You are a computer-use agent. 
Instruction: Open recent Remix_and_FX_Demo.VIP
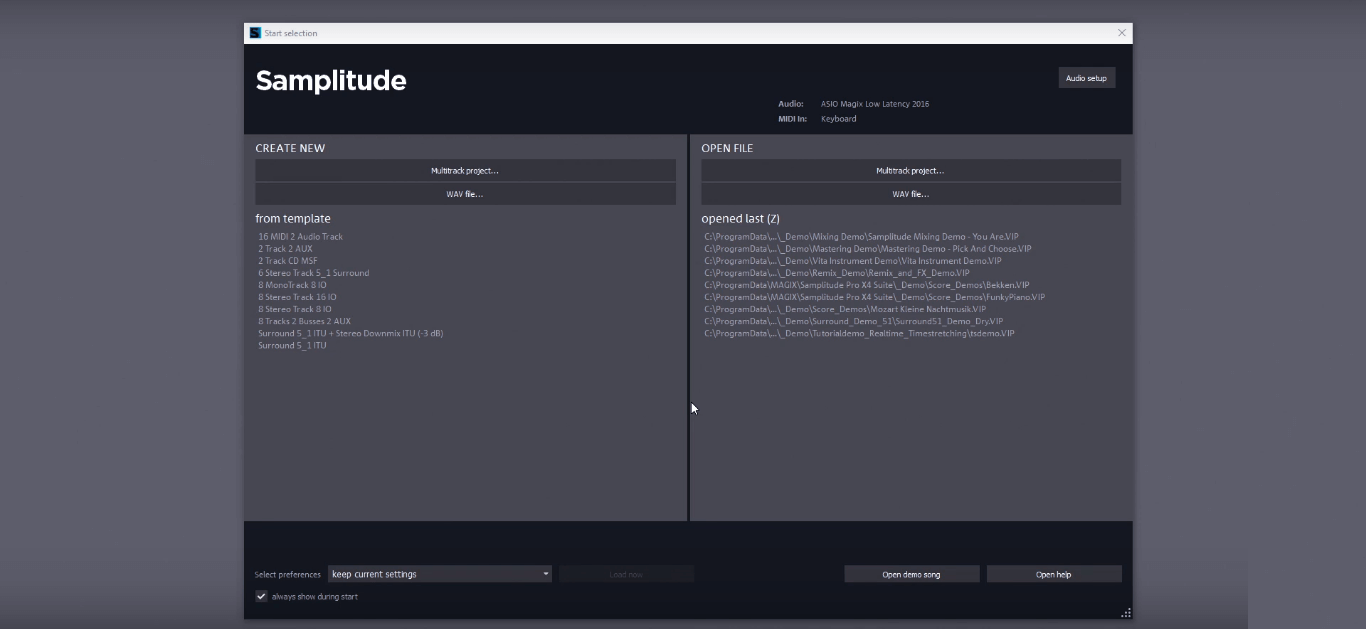(x=837, y=273)
